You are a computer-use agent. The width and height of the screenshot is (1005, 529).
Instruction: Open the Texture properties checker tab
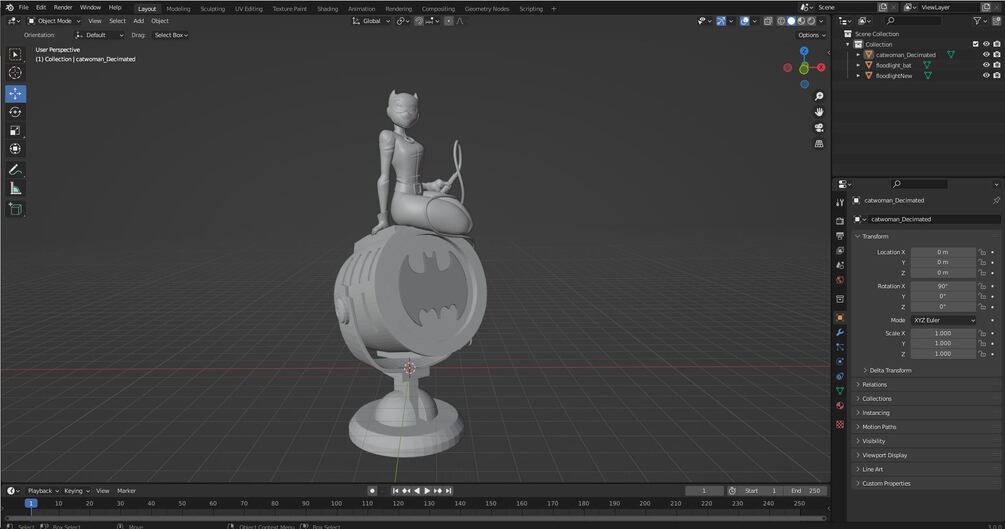[840, 424]
